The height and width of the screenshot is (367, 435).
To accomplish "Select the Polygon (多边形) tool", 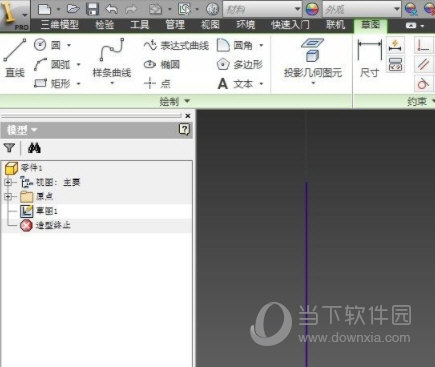I will pos(239,64).
